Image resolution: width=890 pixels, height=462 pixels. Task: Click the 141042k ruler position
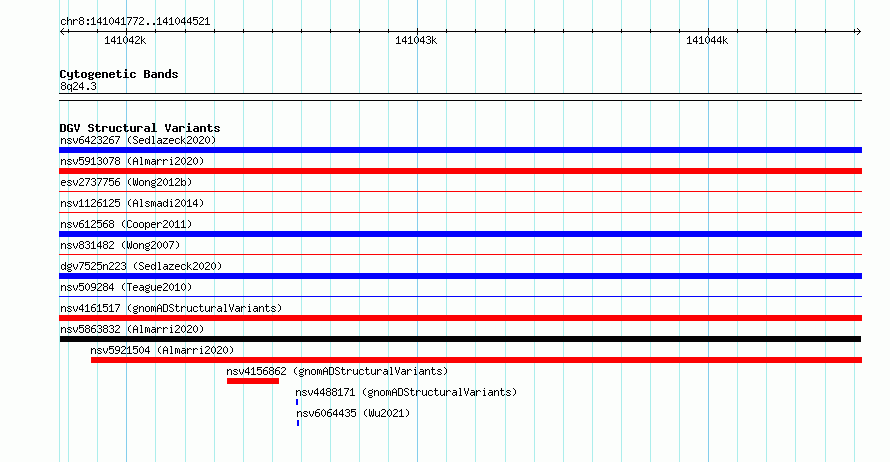[x=125, y=40]
